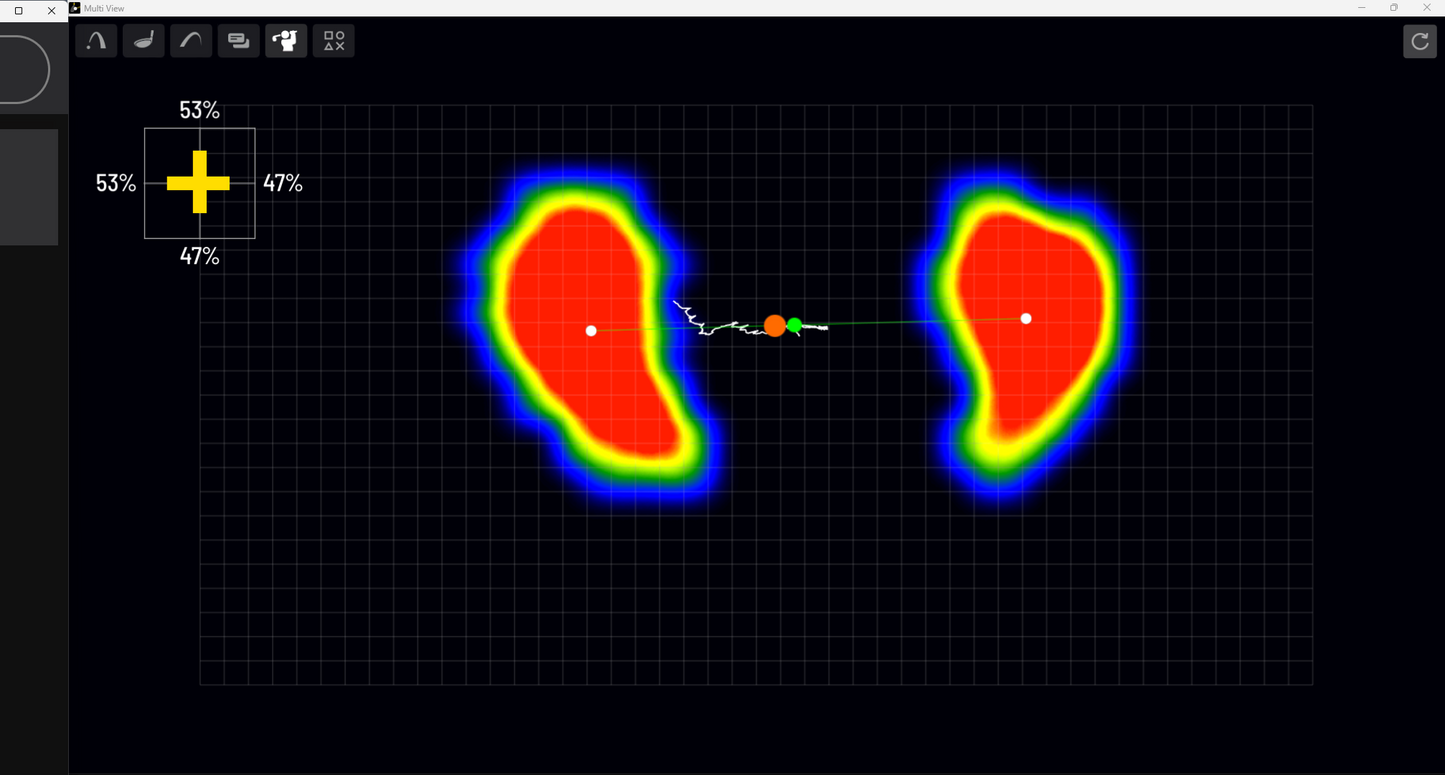1445x775 pixels.
Task: Minimize the Multi View window
Action: (1361, 8)
